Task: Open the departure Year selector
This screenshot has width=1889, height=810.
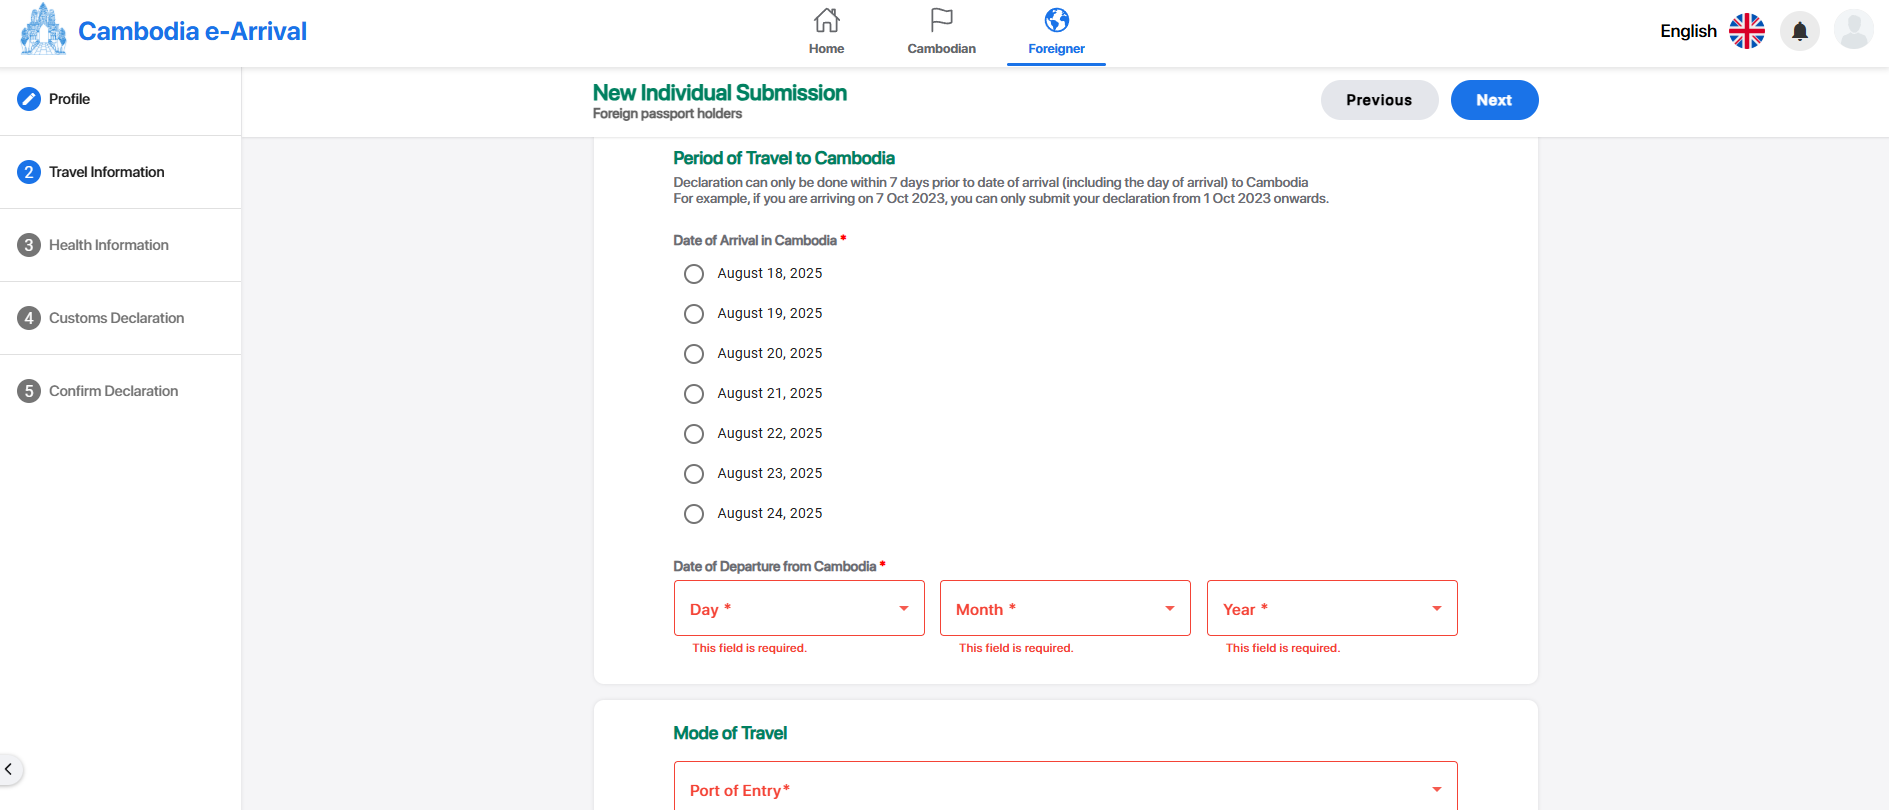Action: pos(1331,608)
